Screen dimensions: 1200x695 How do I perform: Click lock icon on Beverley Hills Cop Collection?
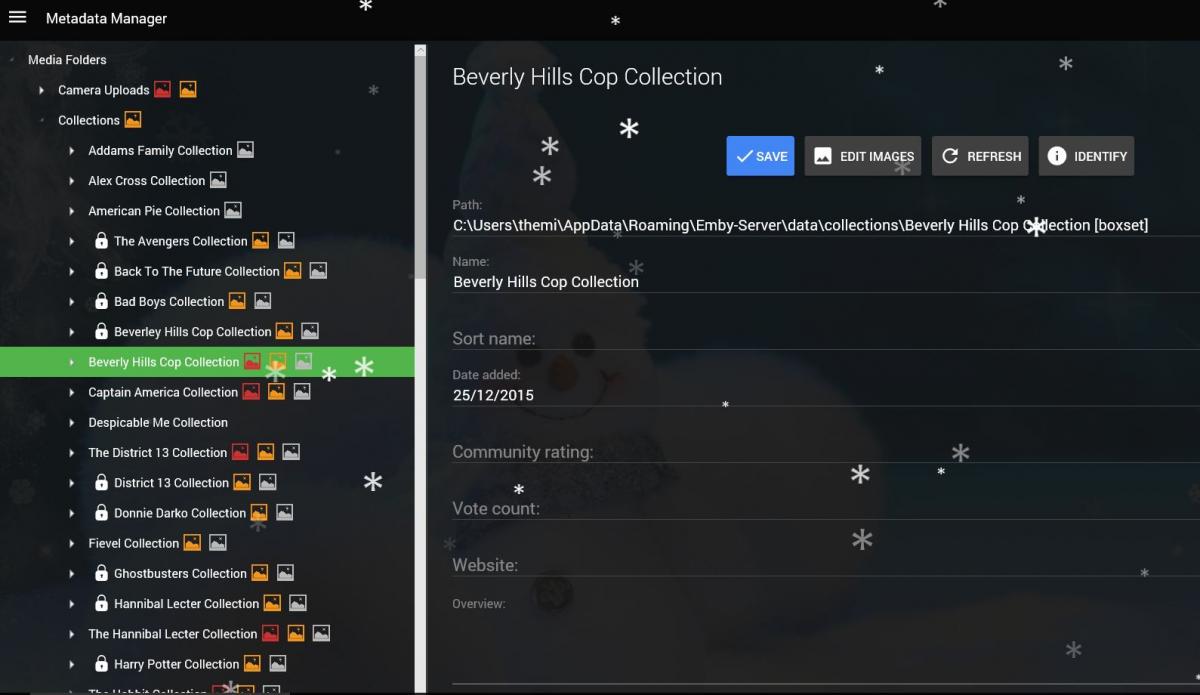tap(101, 331)
